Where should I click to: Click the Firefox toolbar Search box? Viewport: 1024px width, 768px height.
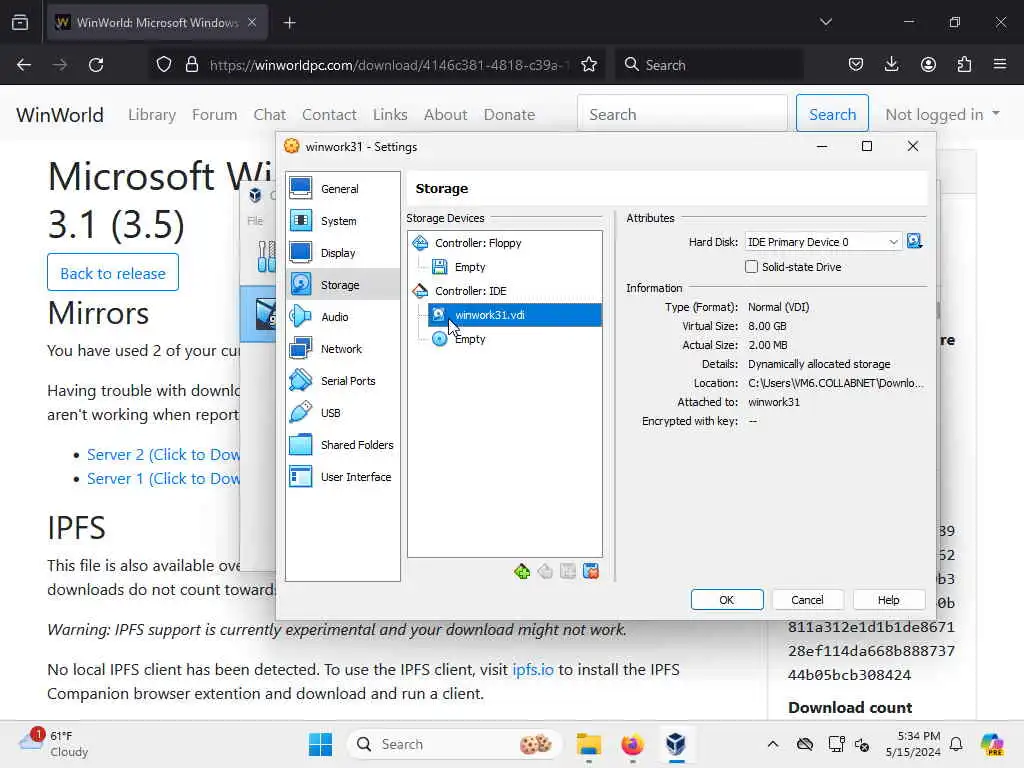coord(709,65)
